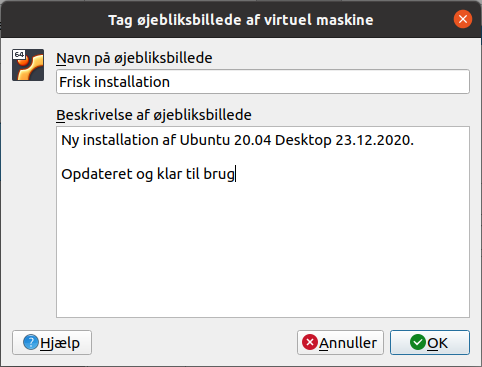This screenshot has width=482, height=367.
Task: Click the green checkmark icon on OK
Action: [x=418, y=342]
